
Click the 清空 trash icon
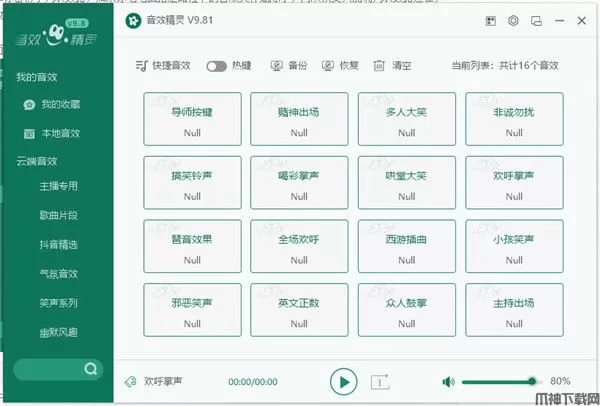379,66
